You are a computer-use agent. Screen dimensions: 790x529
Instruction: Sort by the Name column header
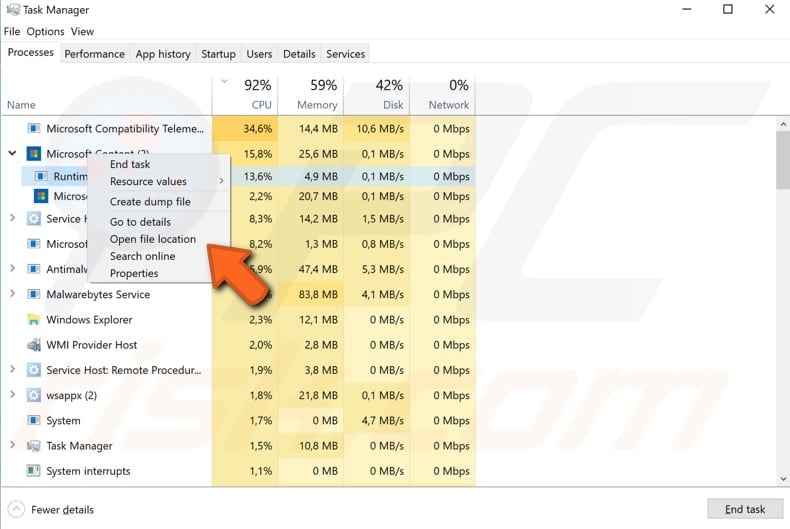point(106,95)
